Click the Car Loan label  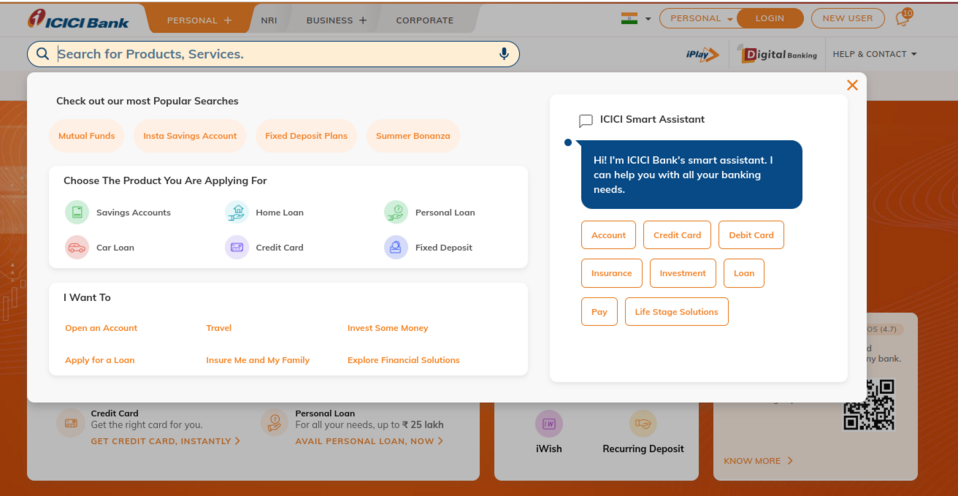[x=115, y=247]
